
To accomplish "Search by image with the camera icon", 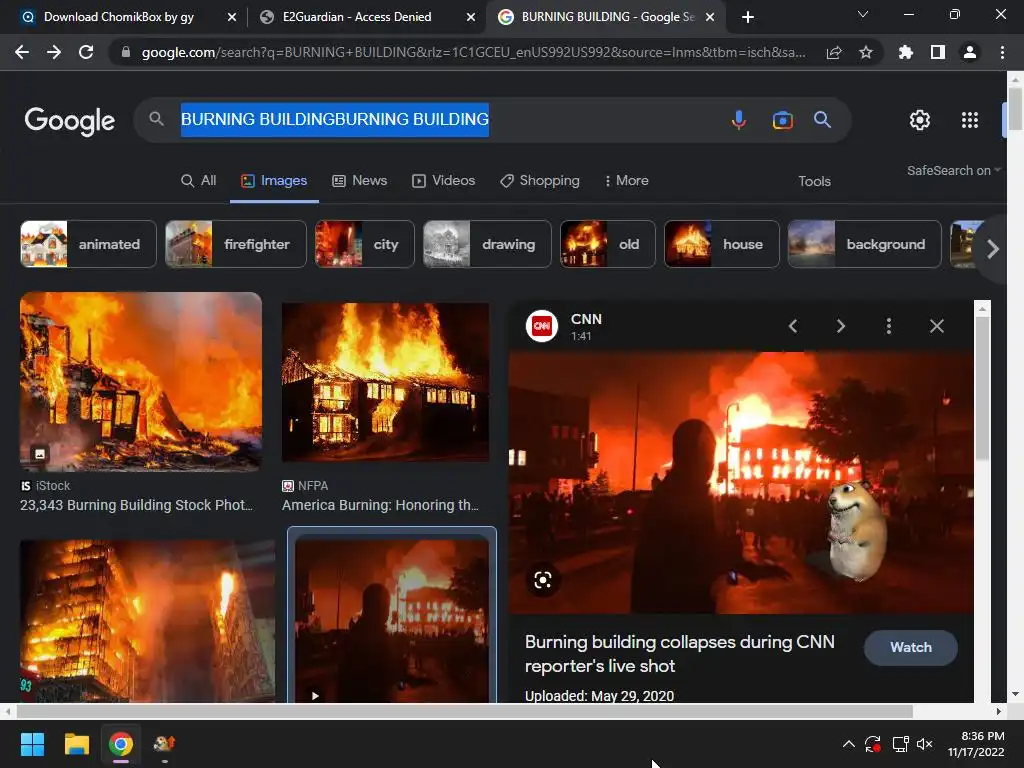I will click(x=782, y=120).
